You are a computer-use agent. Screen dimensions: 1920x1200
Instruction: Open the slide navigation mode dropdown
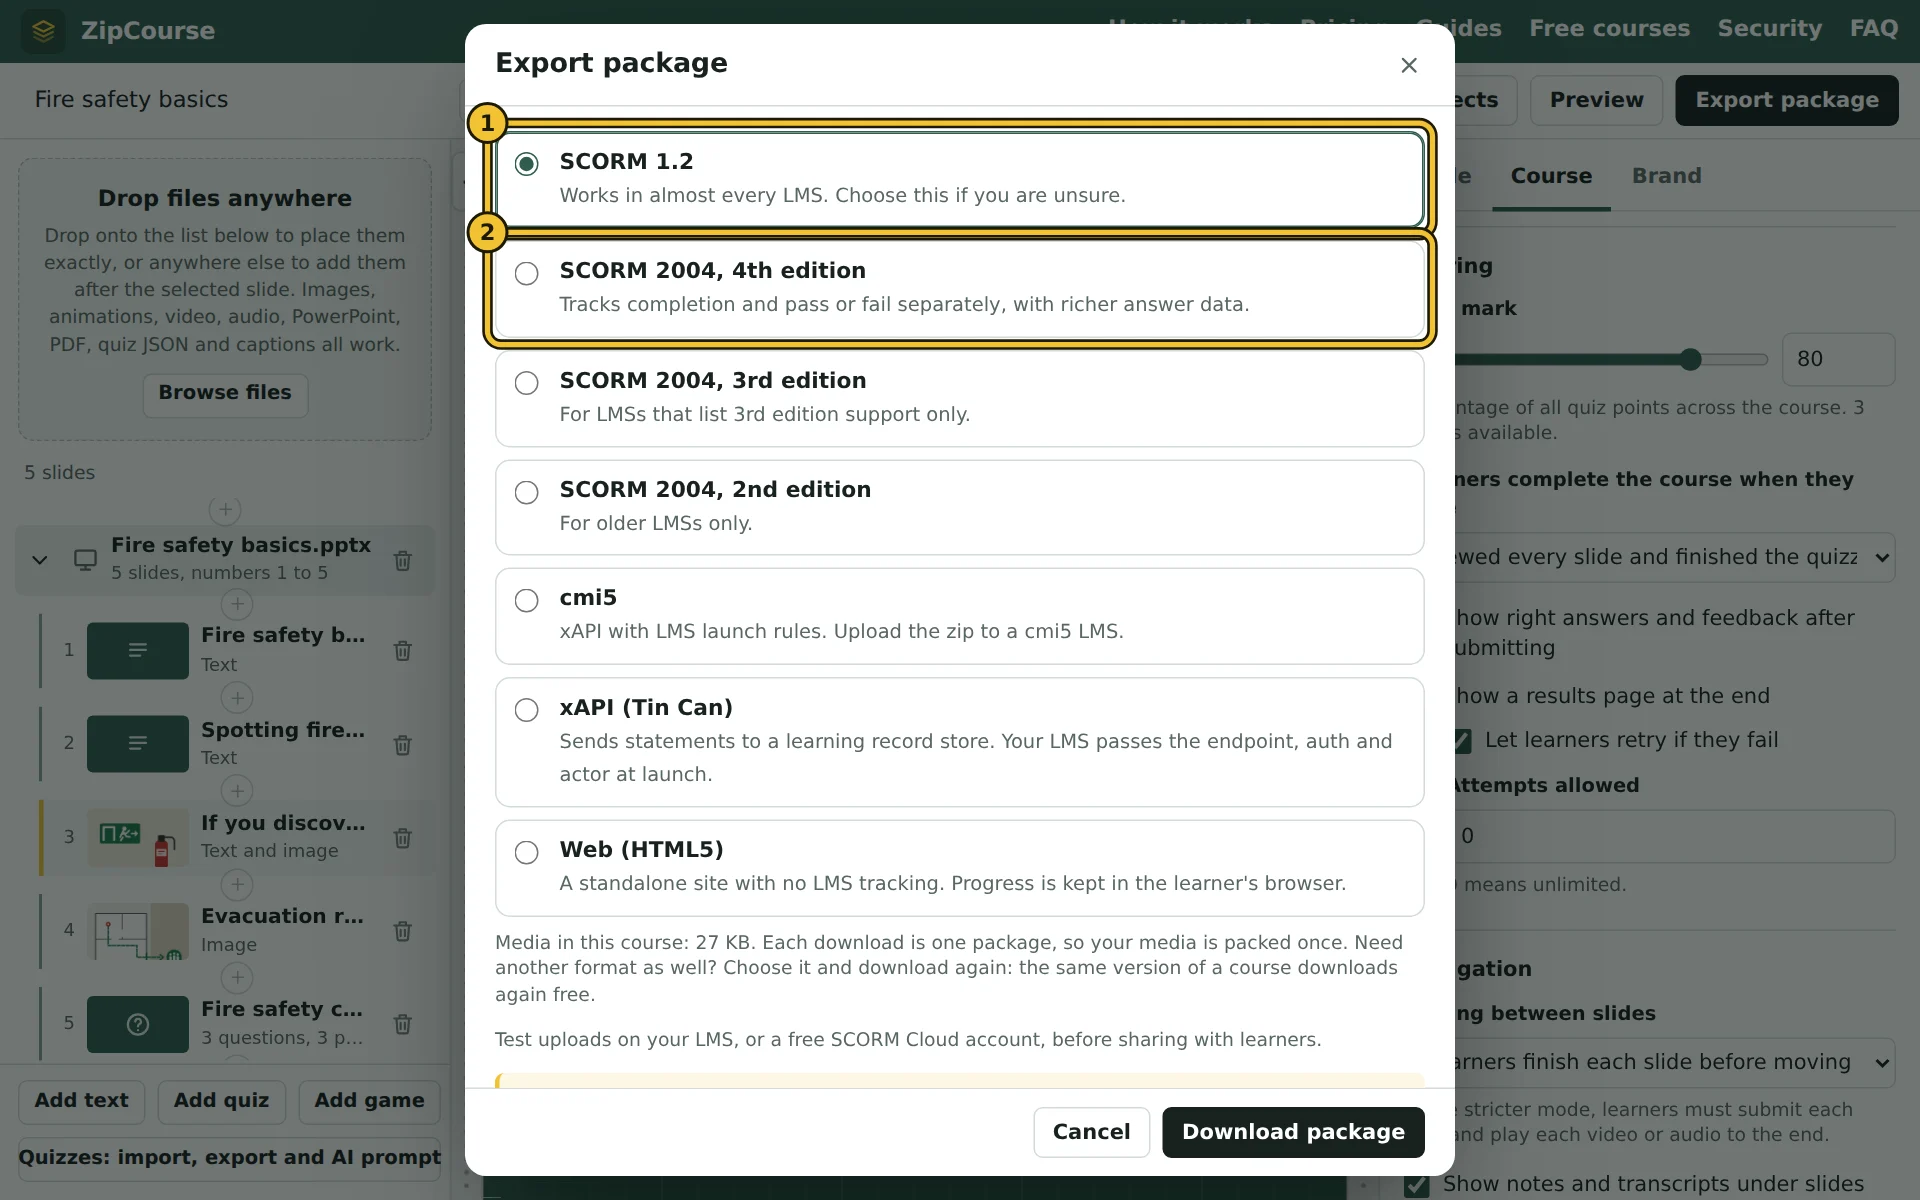click(1675, 1062)
